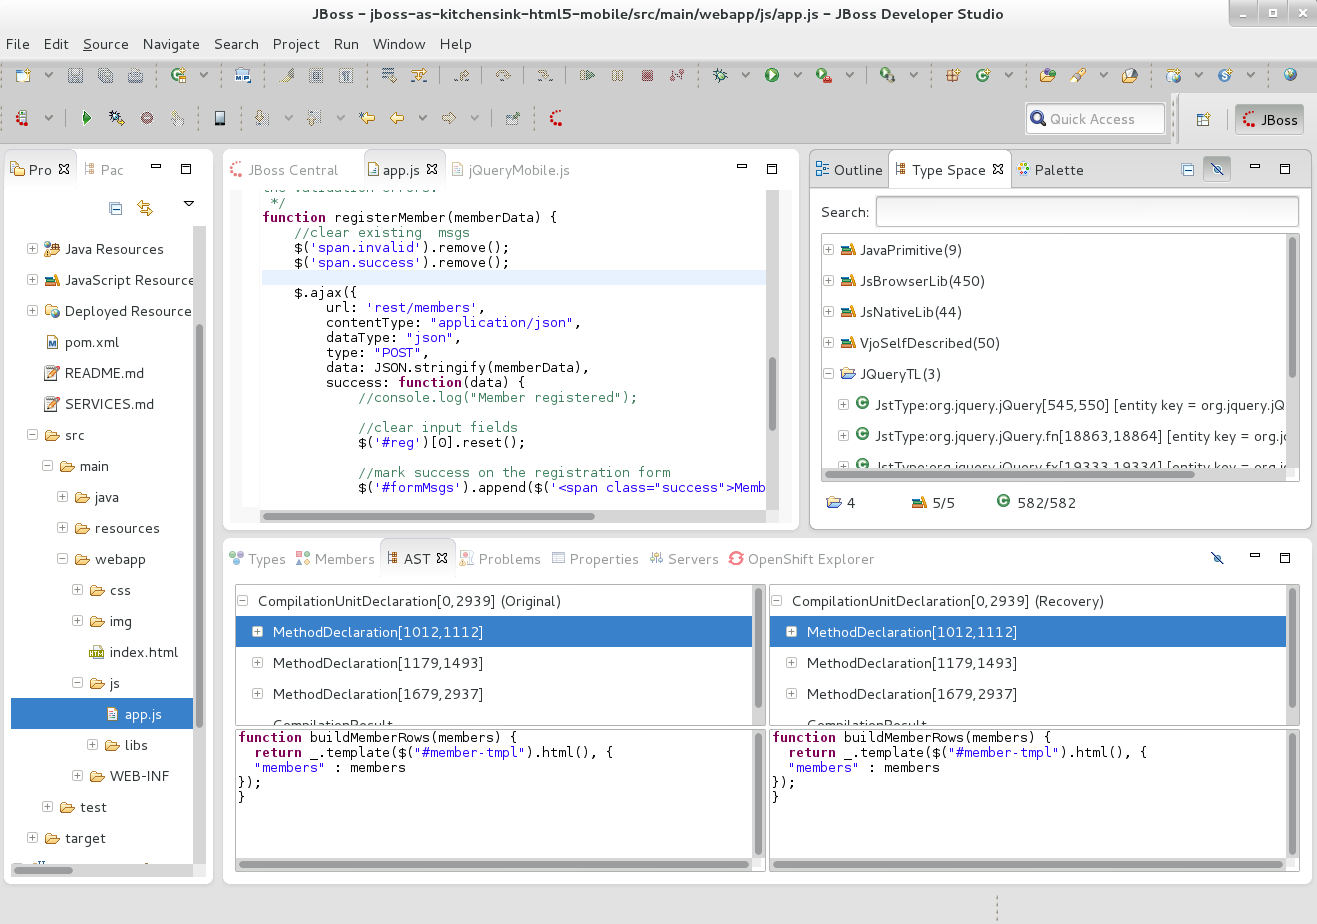Open the Window menu
1317x924 pixels.
tap(399, 44)
